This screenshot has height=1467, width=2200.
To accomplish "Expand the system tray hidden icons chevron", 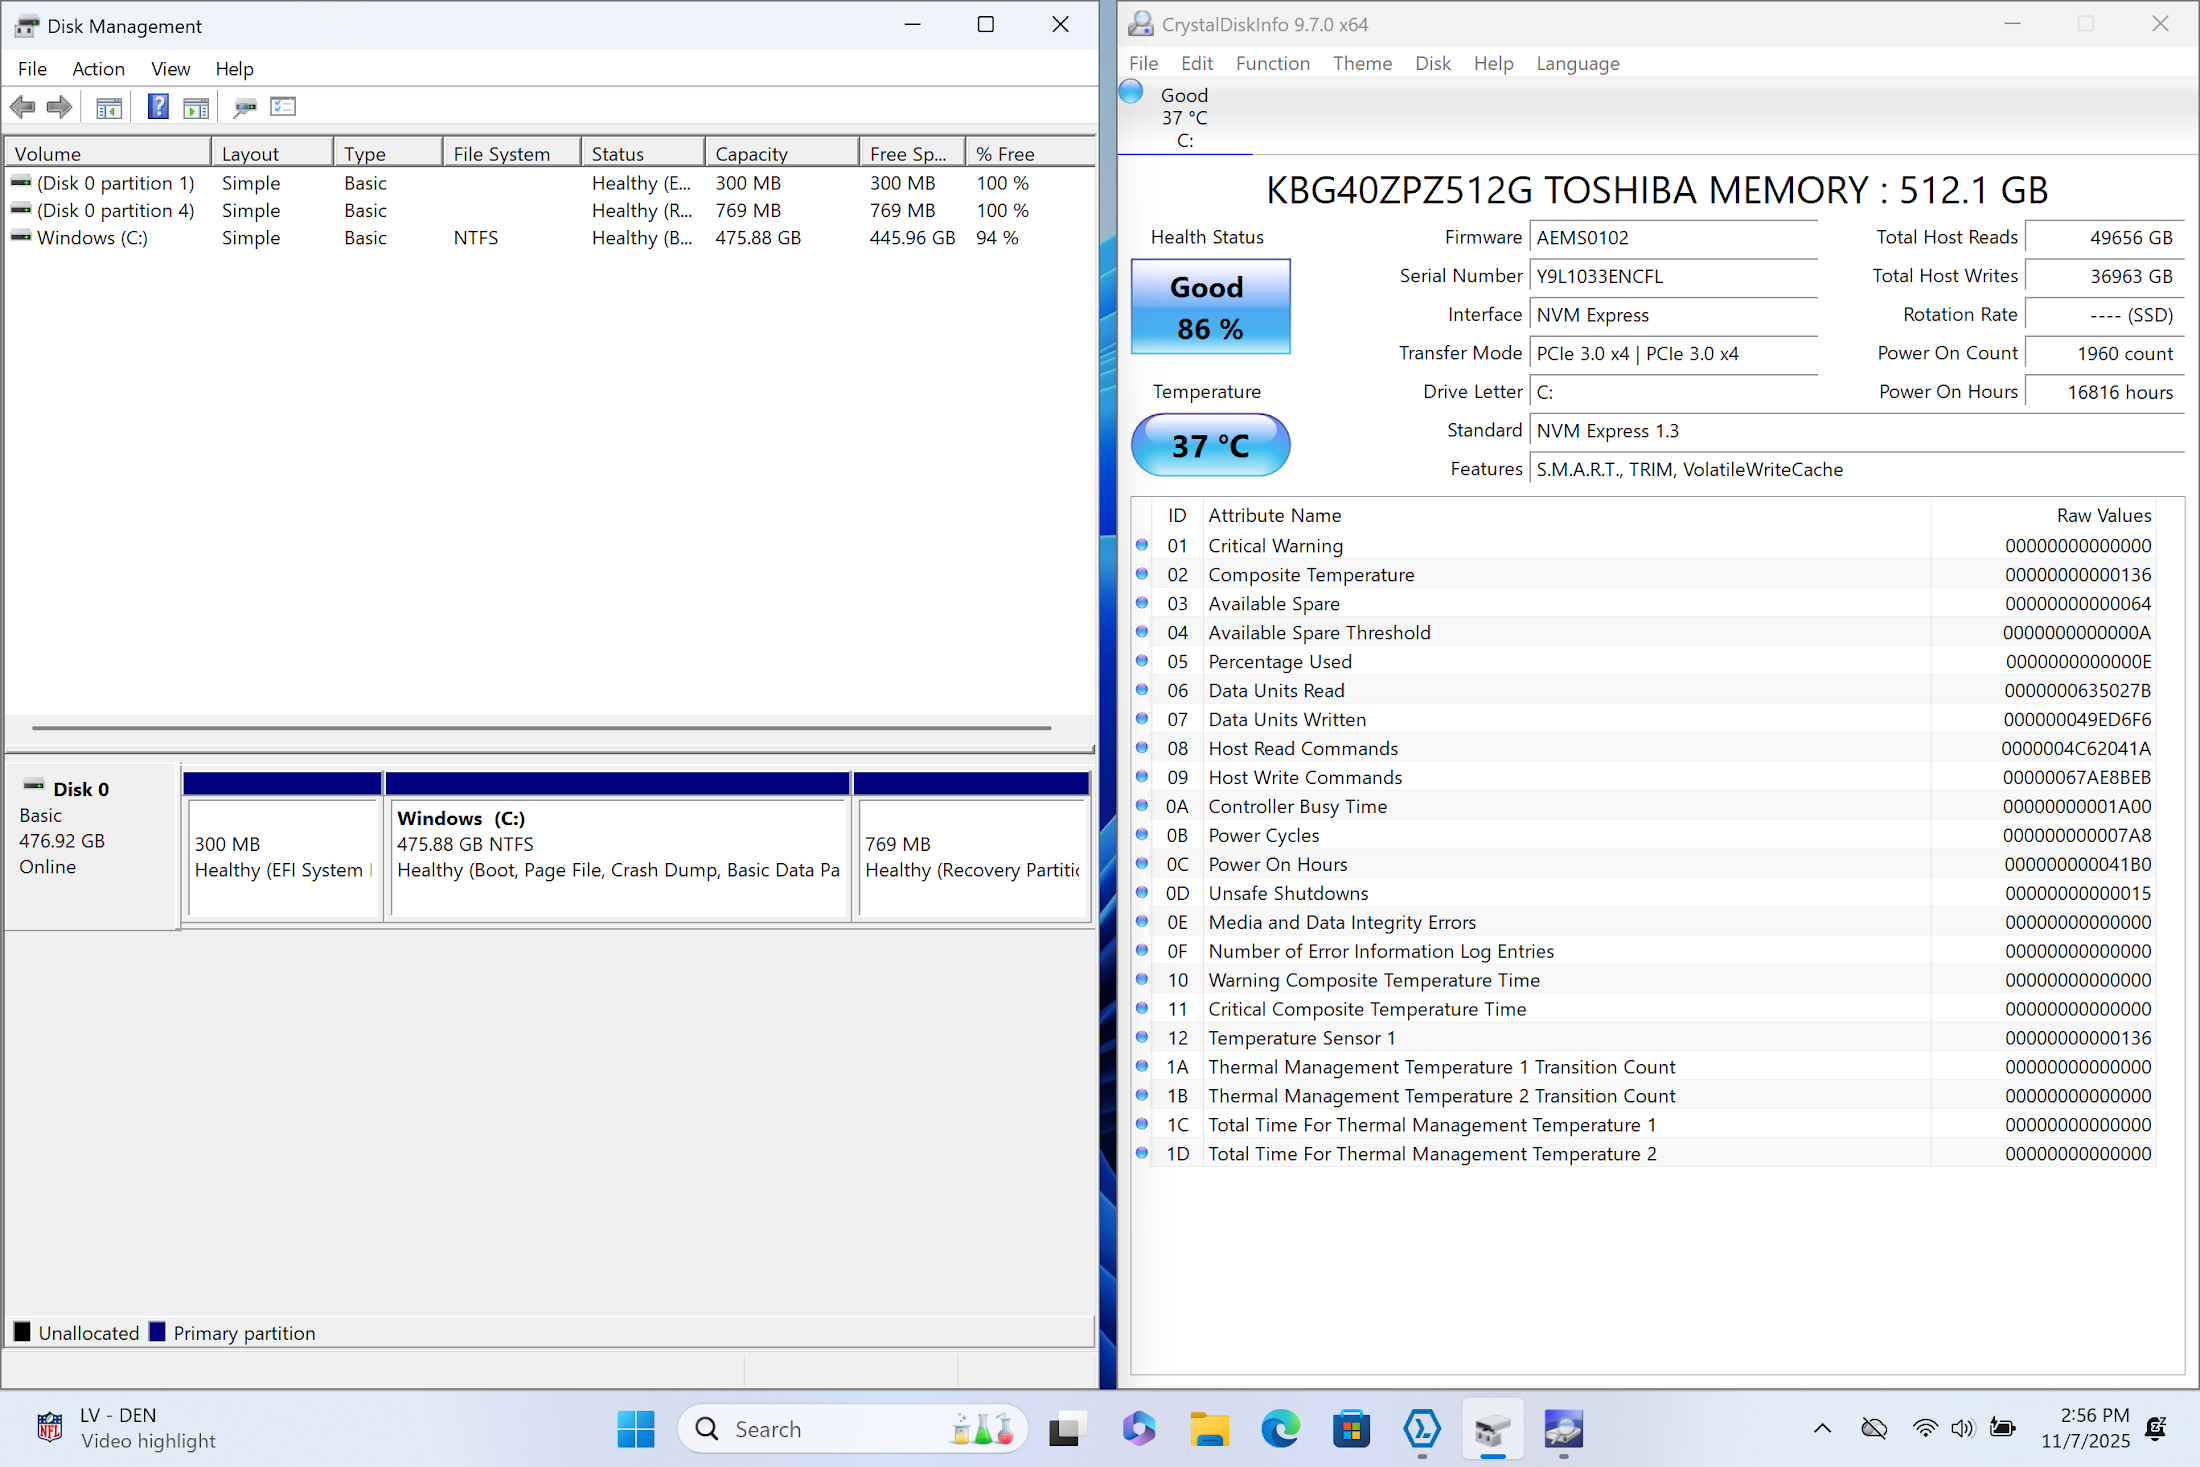I will [x=1822, y=1429].
